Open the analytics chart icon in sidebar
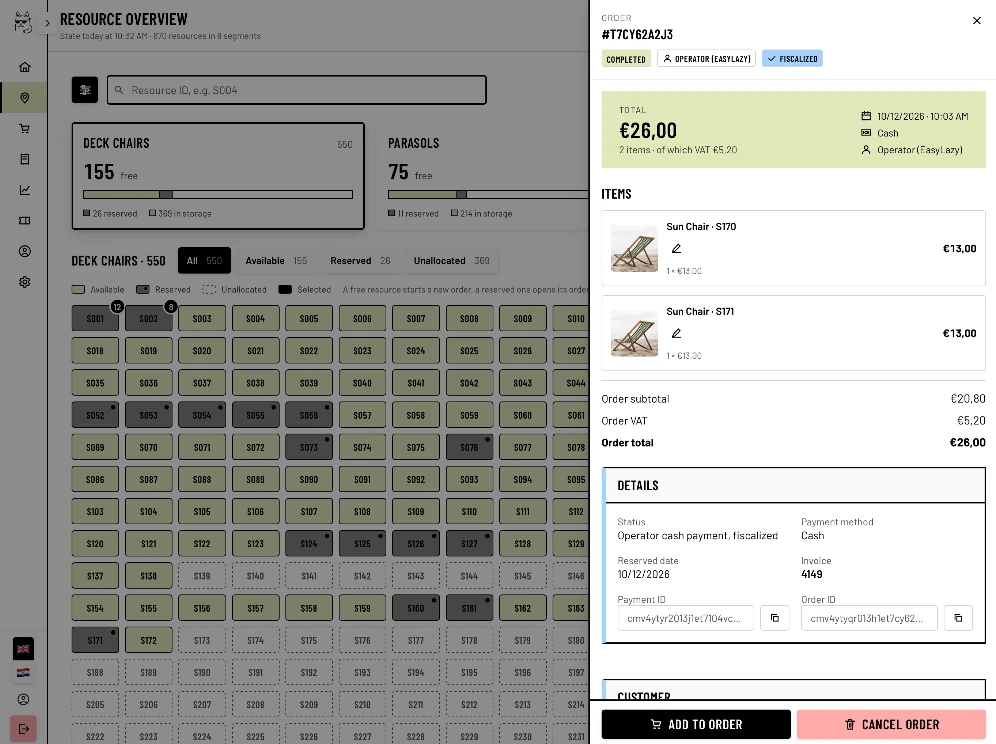Image resolution: width=996 pixels, height=744 pixels. click(x=25, y=190)
